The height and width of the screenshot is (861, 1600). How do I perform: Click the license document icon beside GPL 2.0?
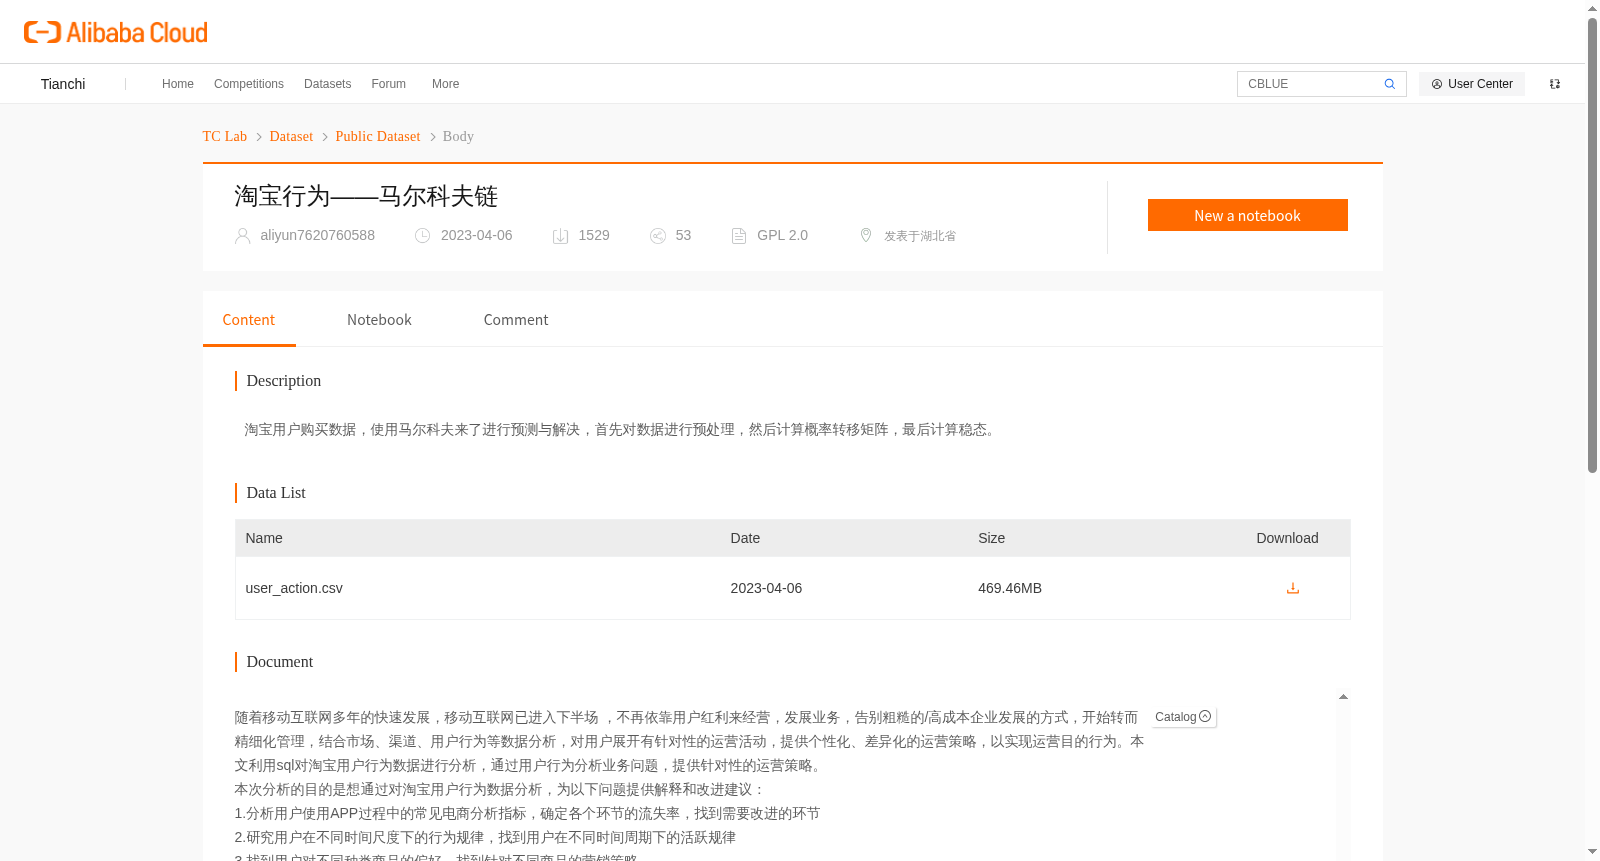(x=739, y=236)
